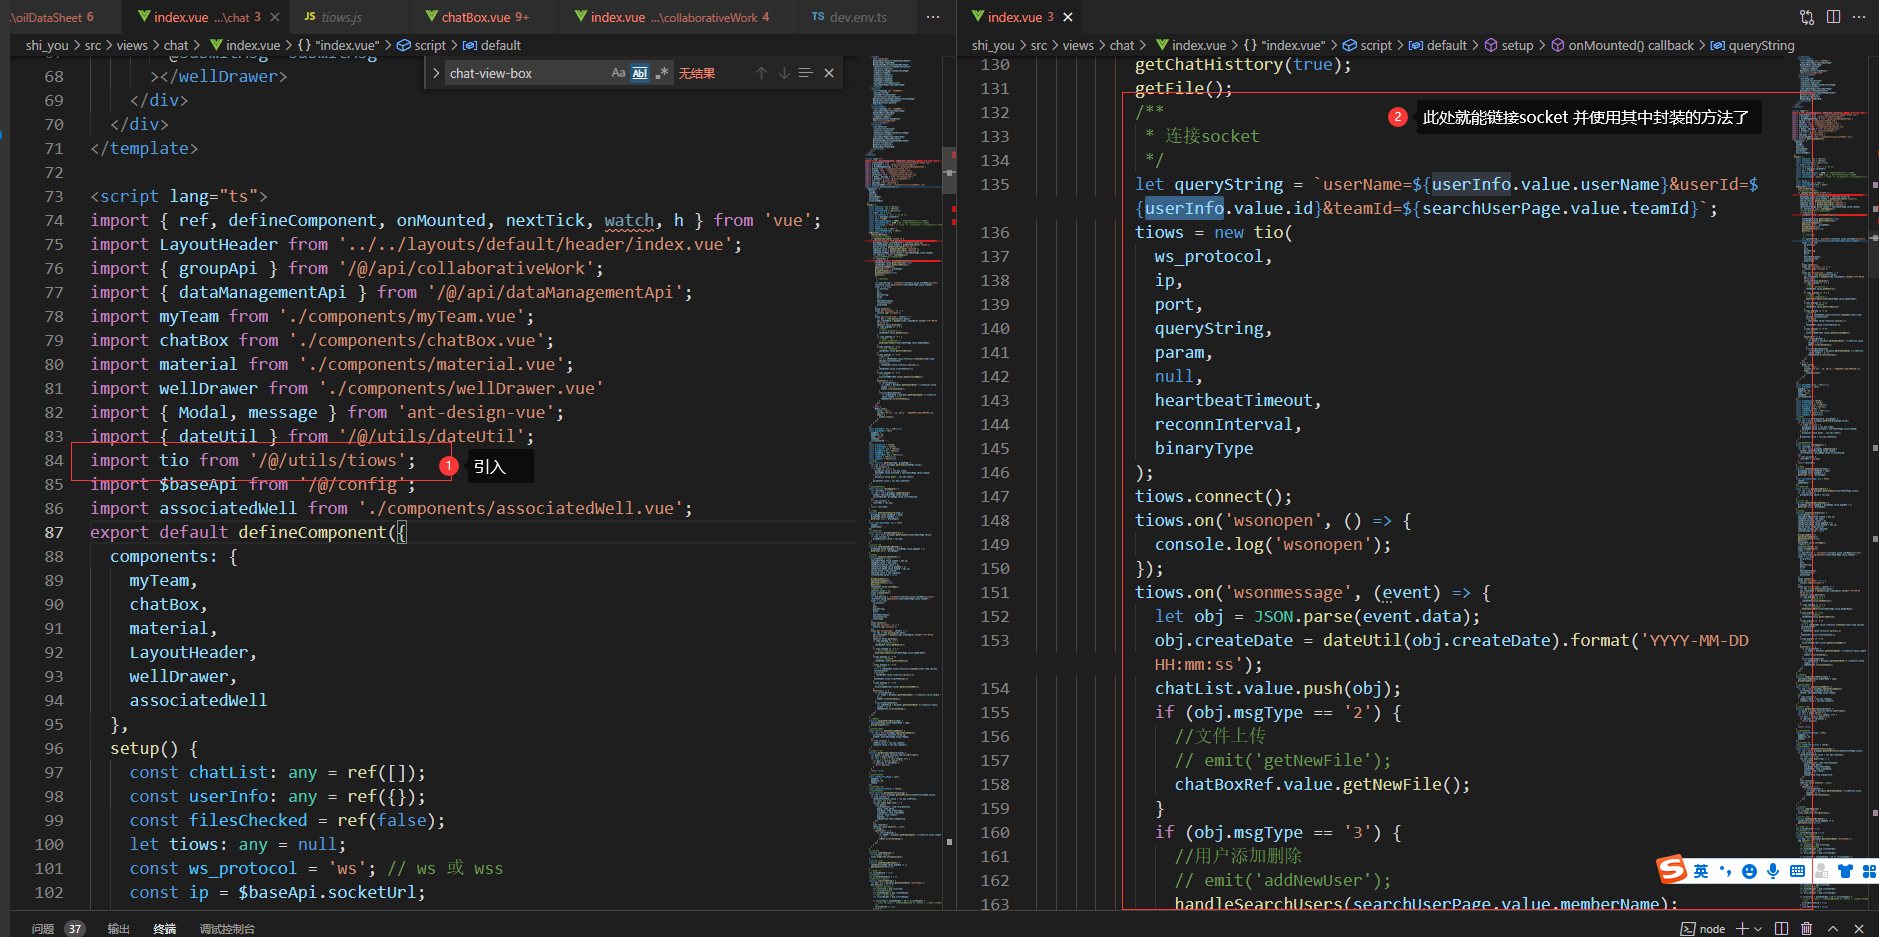This screenshot has height=937, width=1879.
Task: Toggle Chinese/English mode (英) in Sogou bar
Action: (1701, 871)
